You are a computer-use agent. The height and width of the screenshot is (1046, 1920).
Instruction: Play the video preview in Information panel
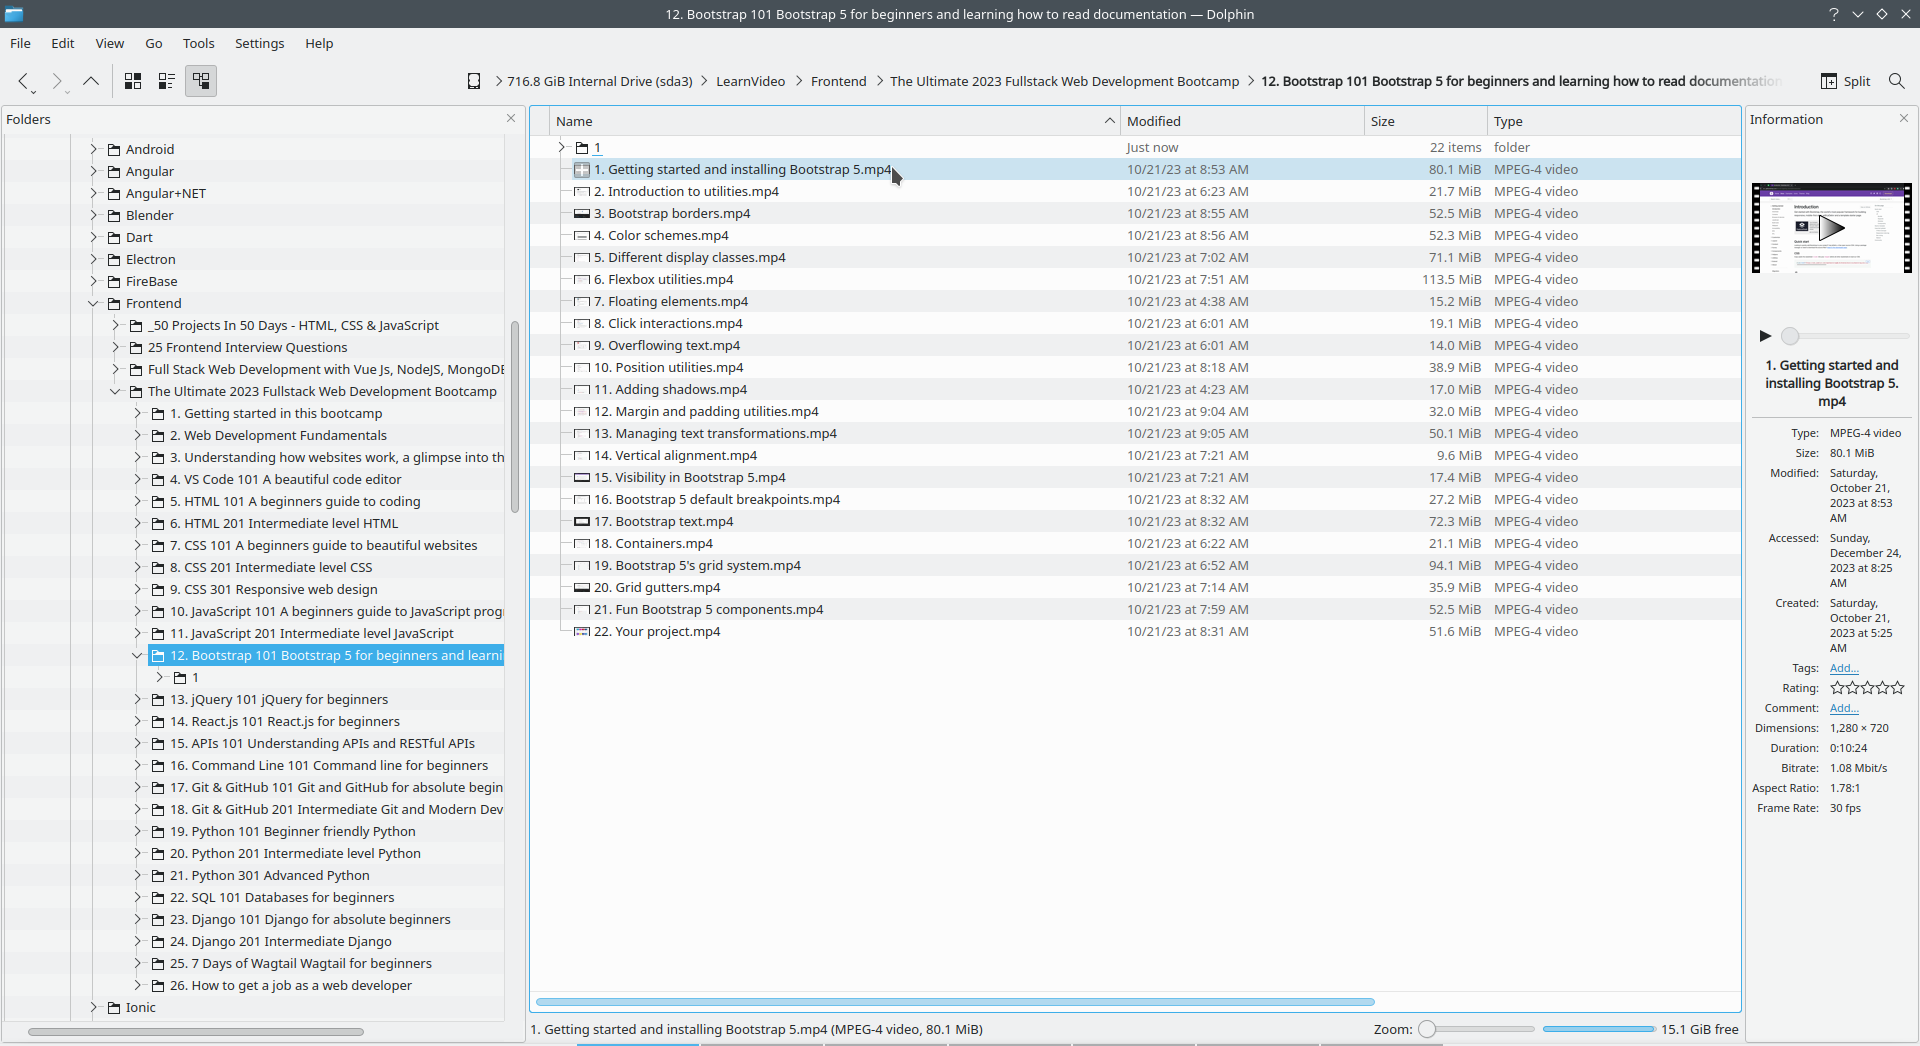pos(1765,336)
